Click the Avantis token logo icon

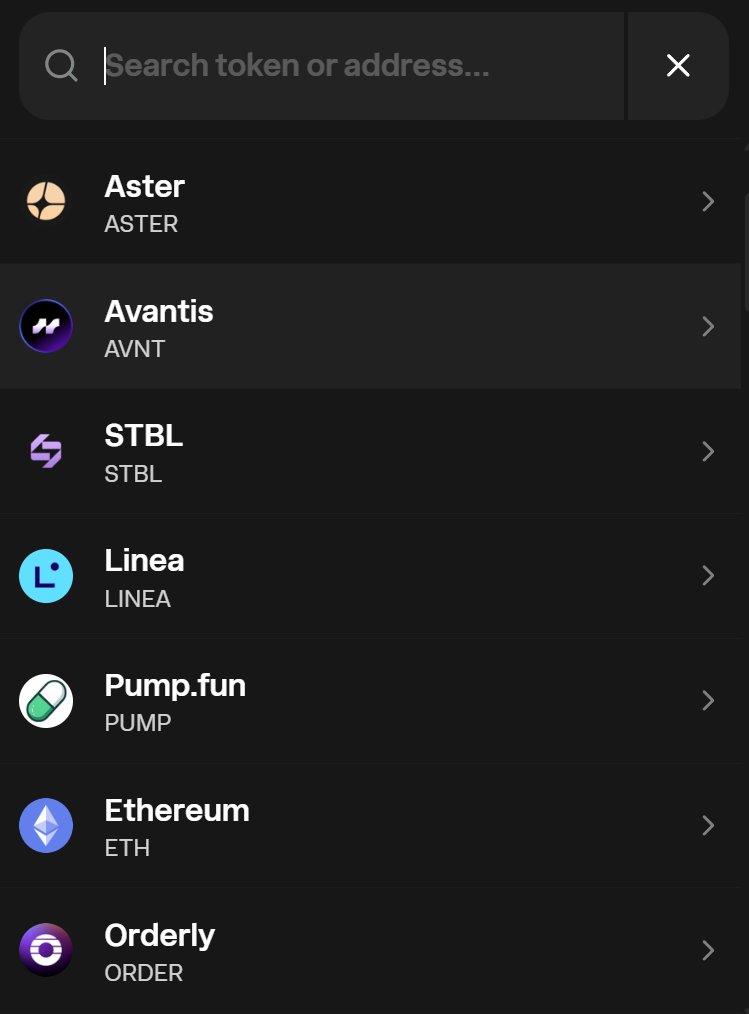pos(46,326)
